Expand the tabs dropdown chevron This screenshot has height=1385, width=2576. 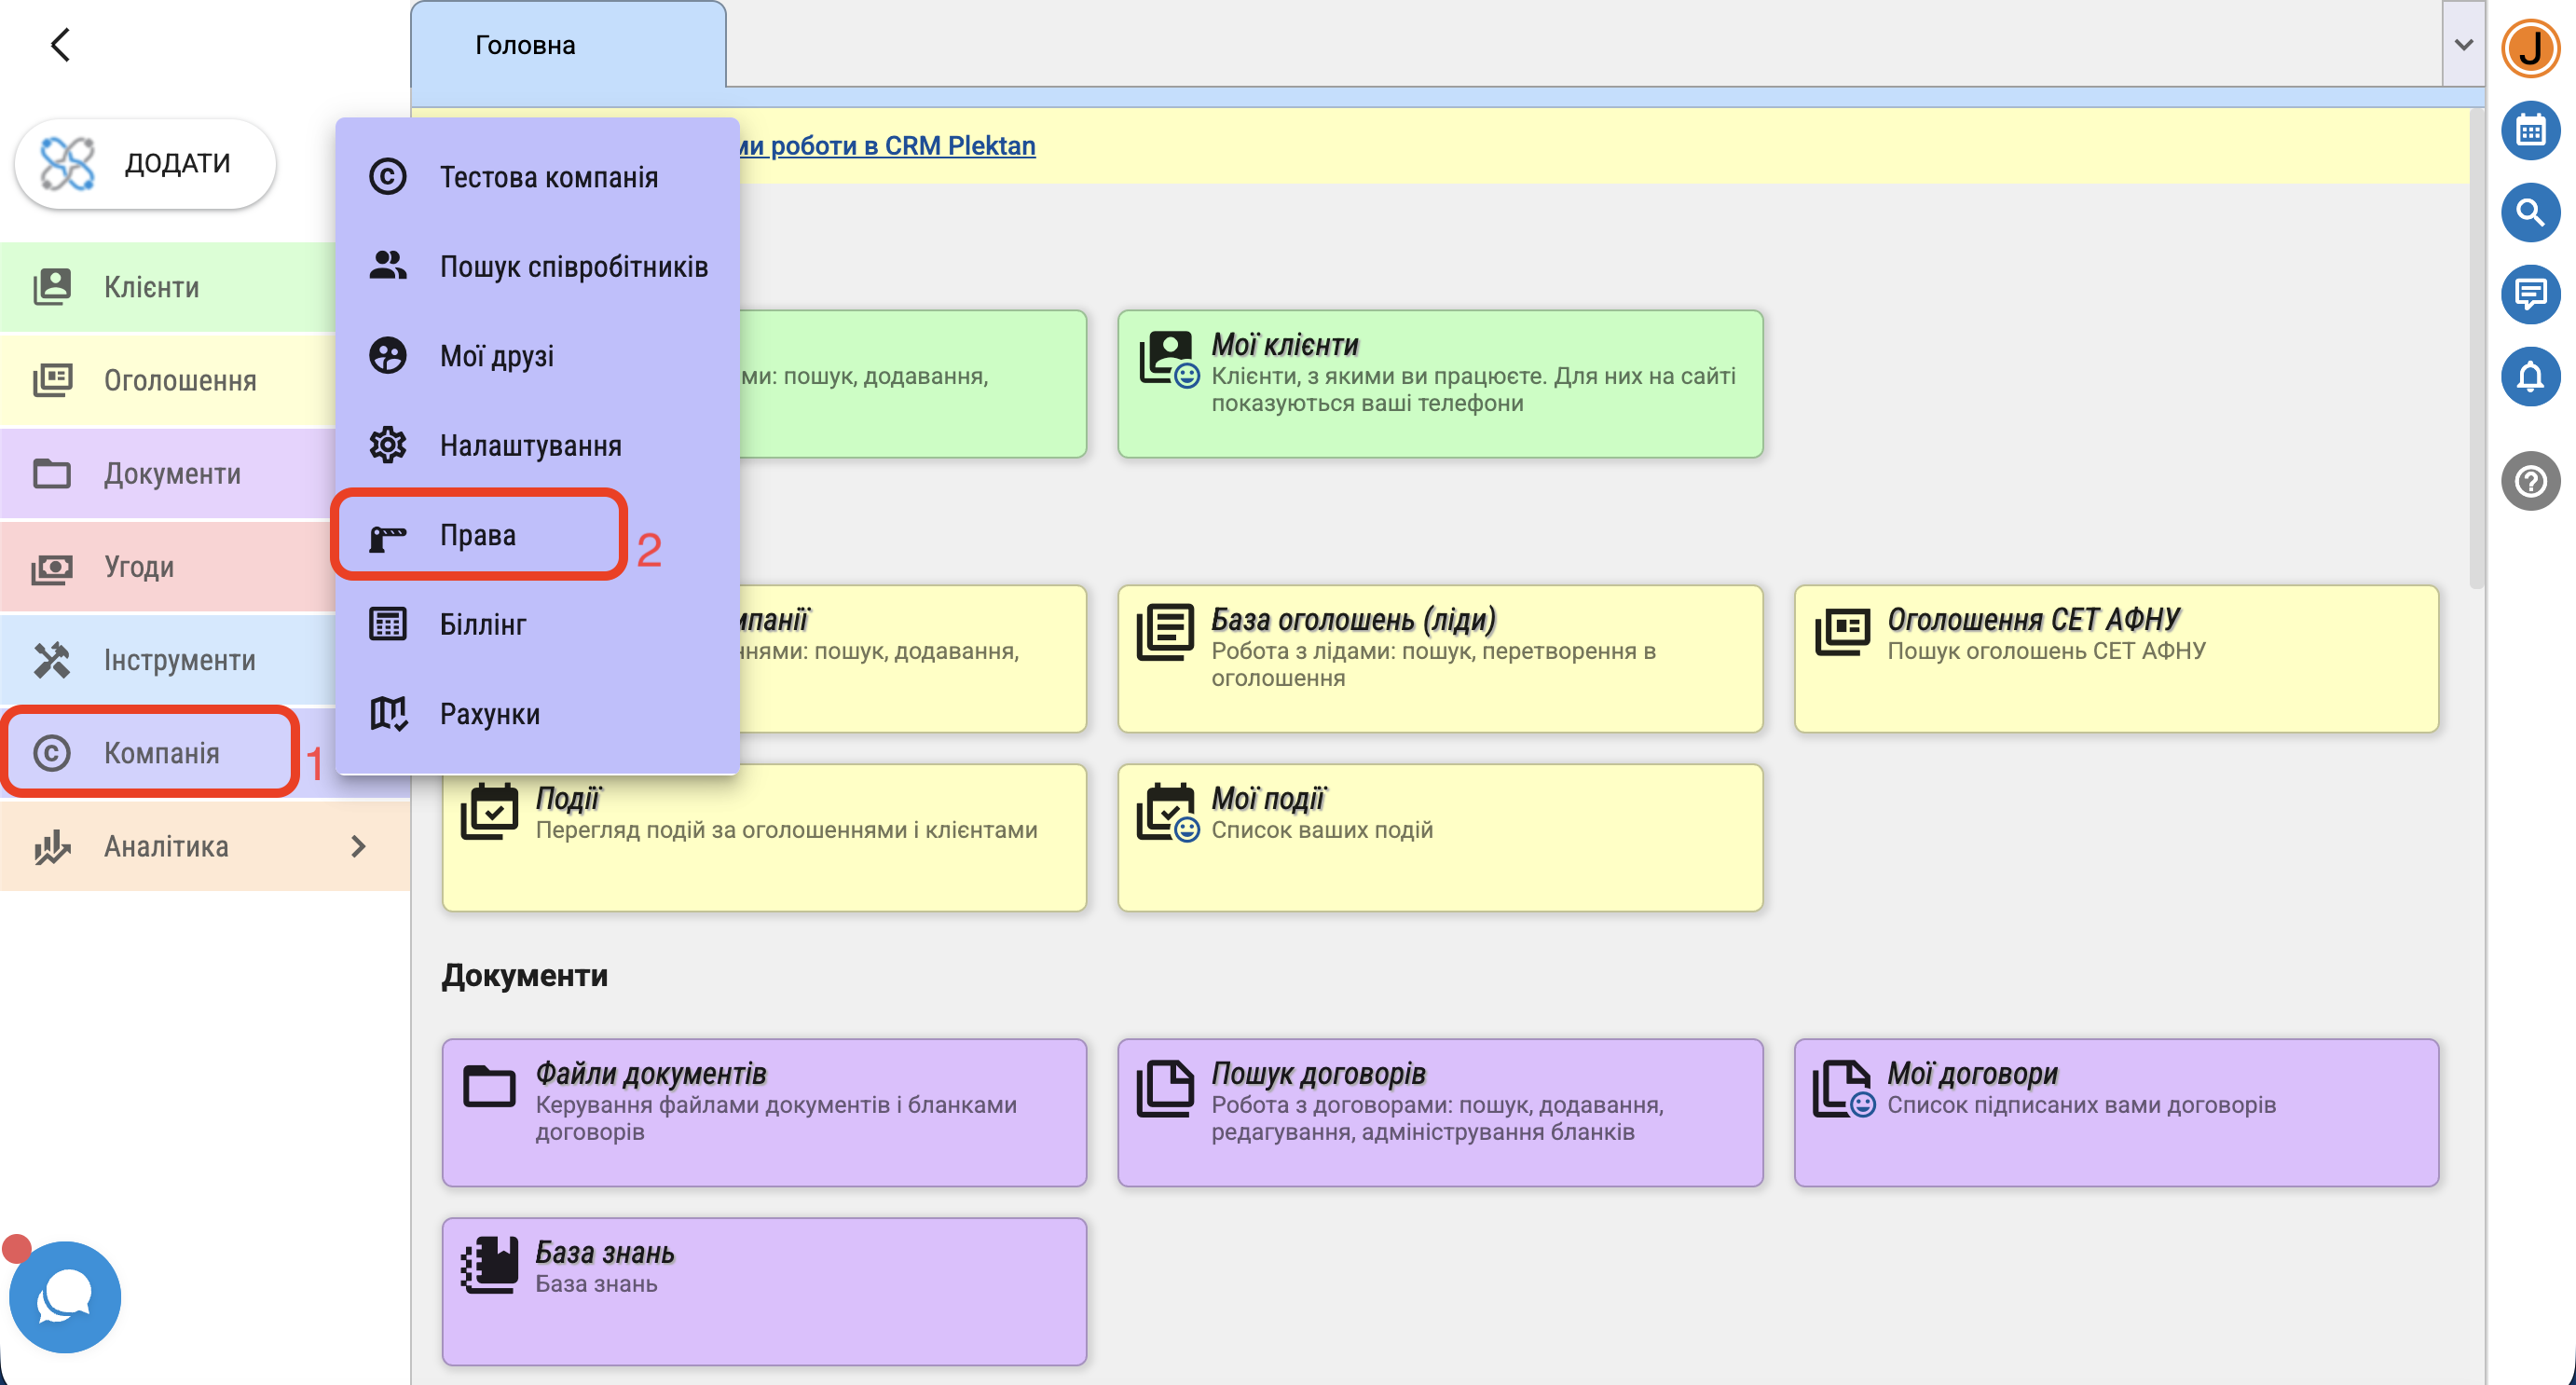point(2463,44)
